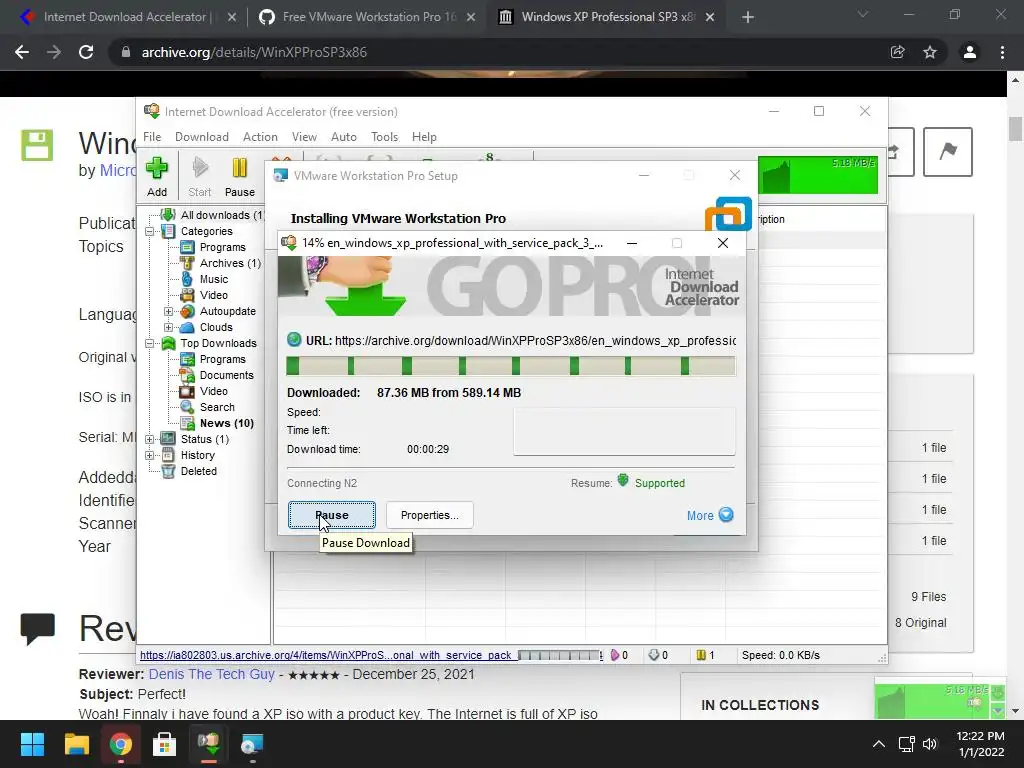The height and width of the screenshot is (768, 1024).
Task: Click the floating speed widget near taskbar
Action: click(940, 700)
